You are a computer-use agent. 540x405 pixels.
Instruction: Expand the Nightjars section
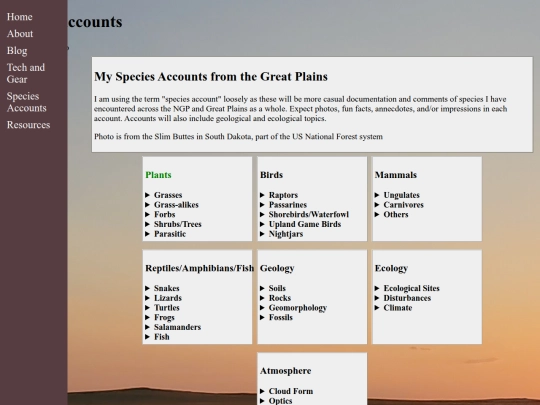(282, 234)
